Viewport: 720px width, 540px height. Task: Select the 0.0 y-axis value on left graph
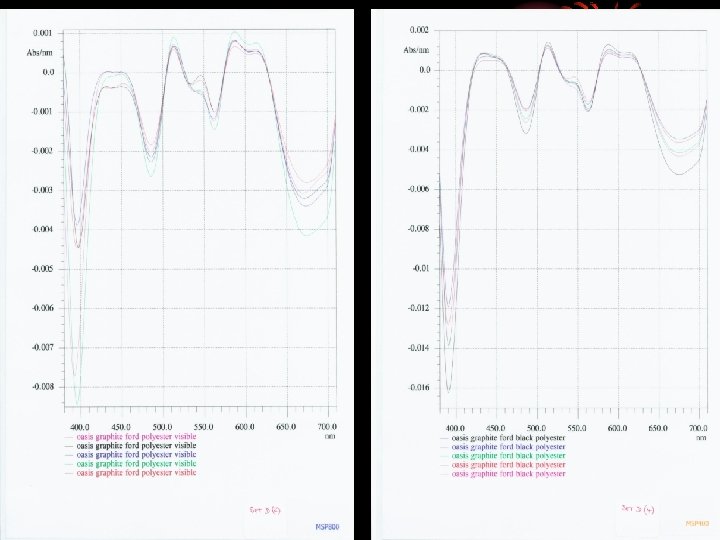tap(48, 72)
